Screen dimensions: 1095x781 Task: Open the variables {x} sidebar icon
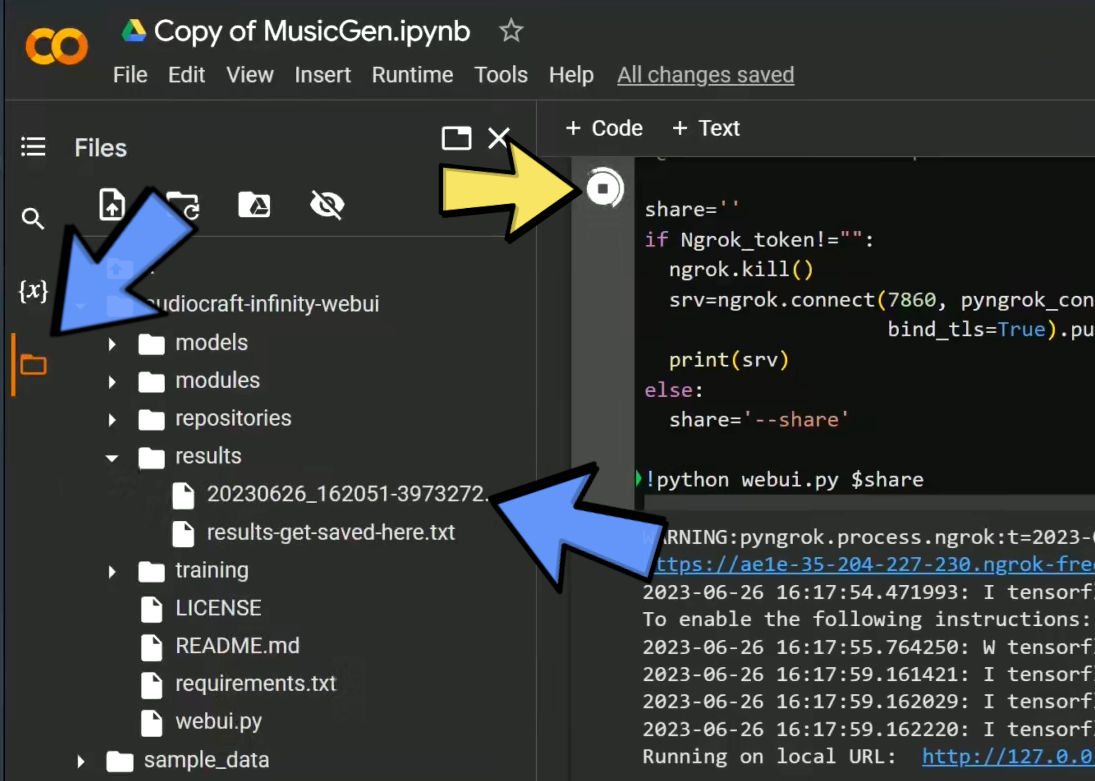33,290
